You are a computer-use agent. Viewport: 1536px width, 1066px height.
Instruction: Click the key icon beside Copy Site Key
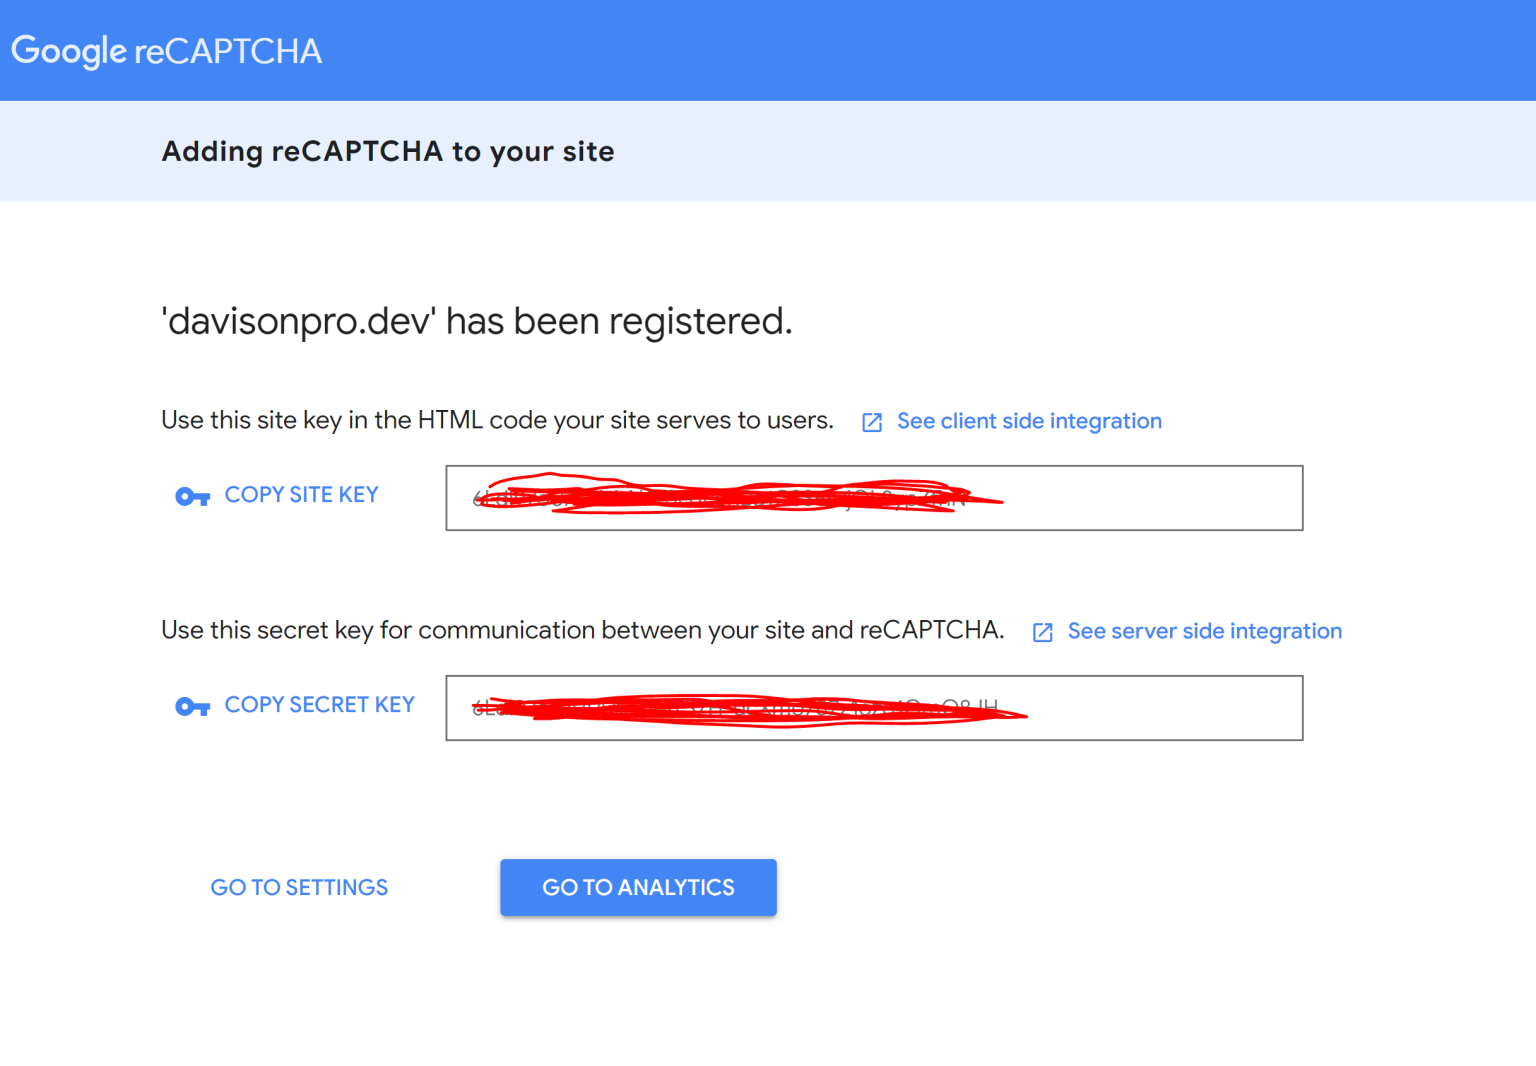coord(192,496)
